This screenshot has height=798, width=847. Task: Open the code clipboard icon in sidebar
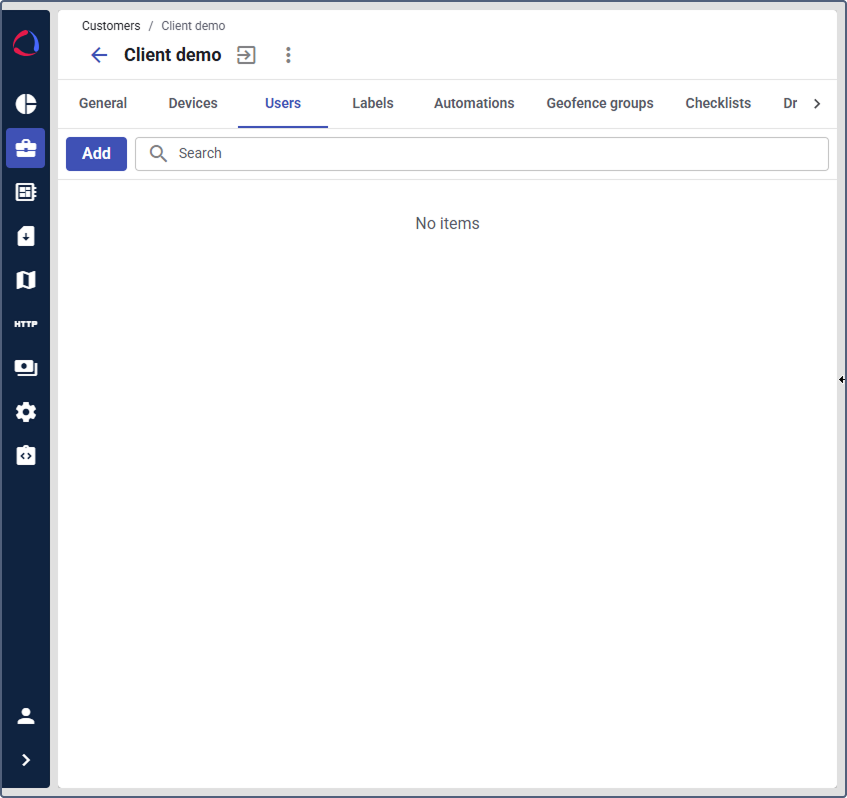26,456
